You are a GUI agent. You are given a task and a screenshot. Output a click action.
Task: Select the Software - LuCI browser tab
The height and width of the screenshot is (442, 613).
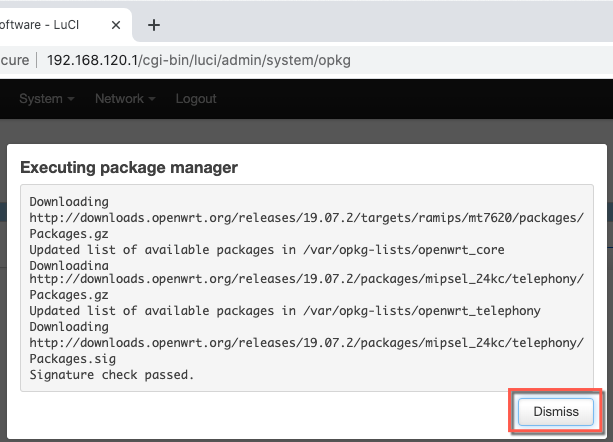click(x=65, y=25)
